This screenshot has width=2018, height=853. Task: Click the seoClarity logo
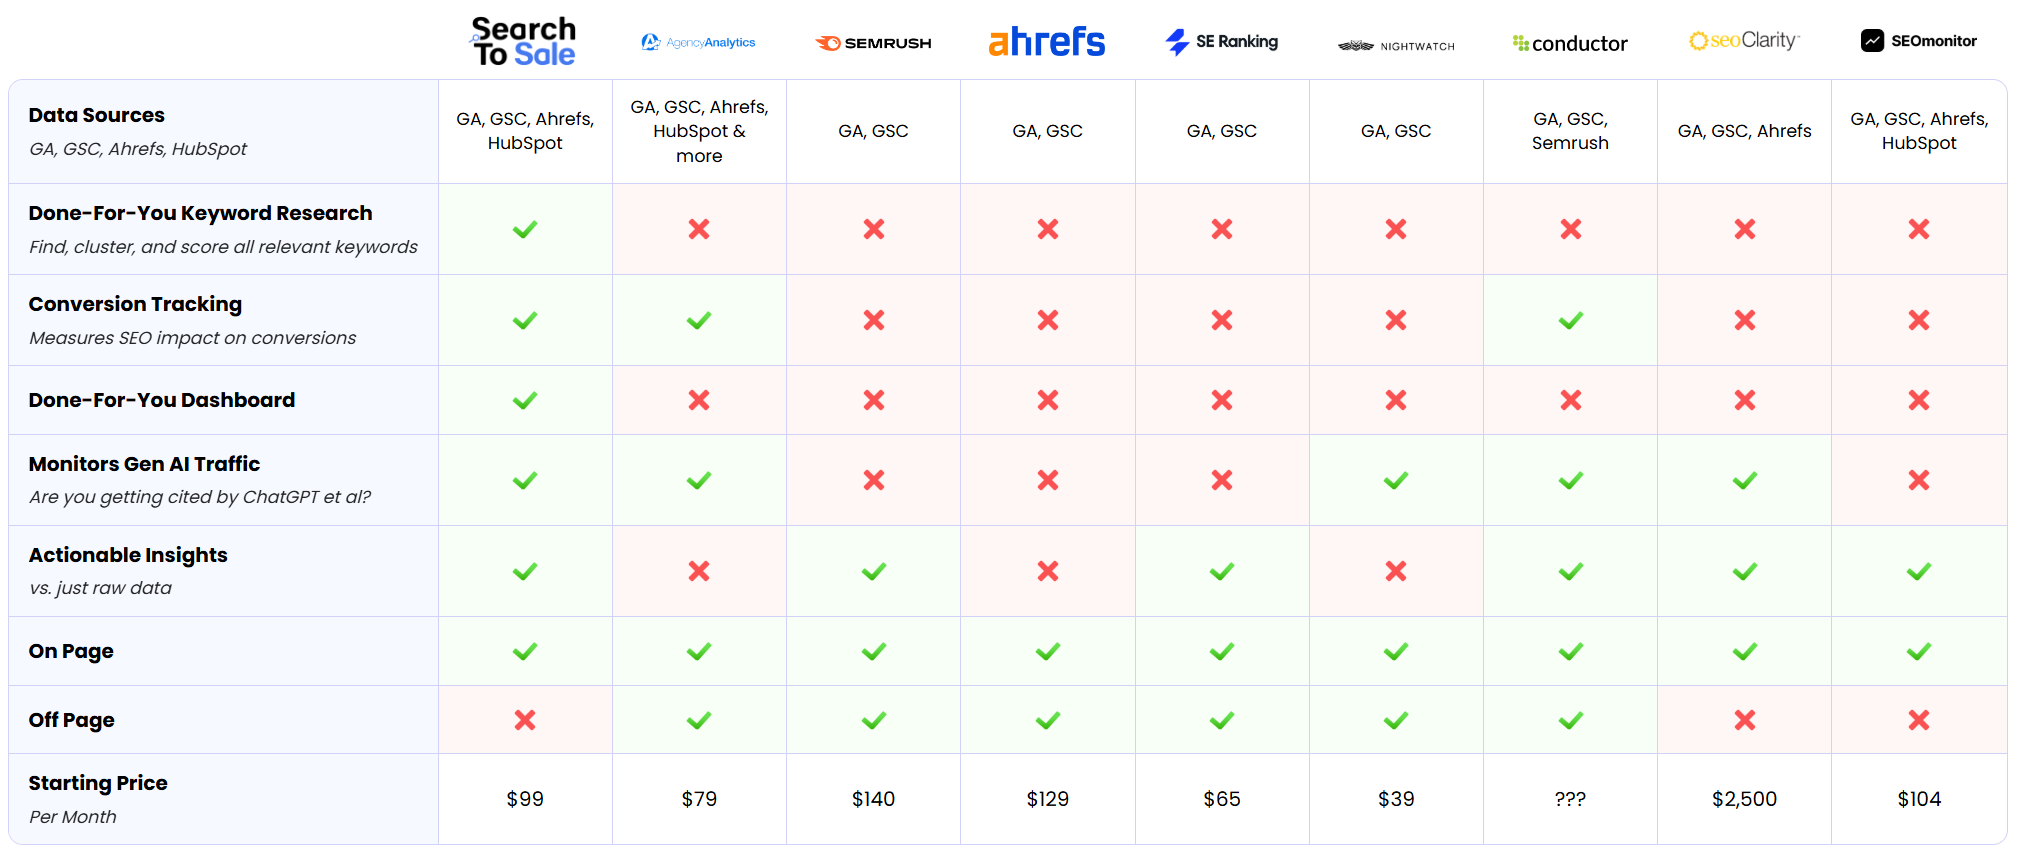tap(1744, 41)
